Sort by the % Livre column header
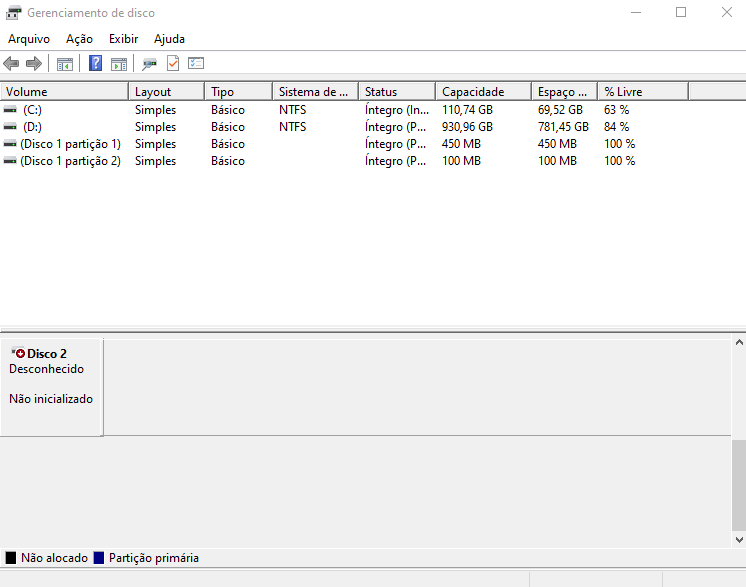The width and height of the screenshot is (746, 587). (643, 91)
